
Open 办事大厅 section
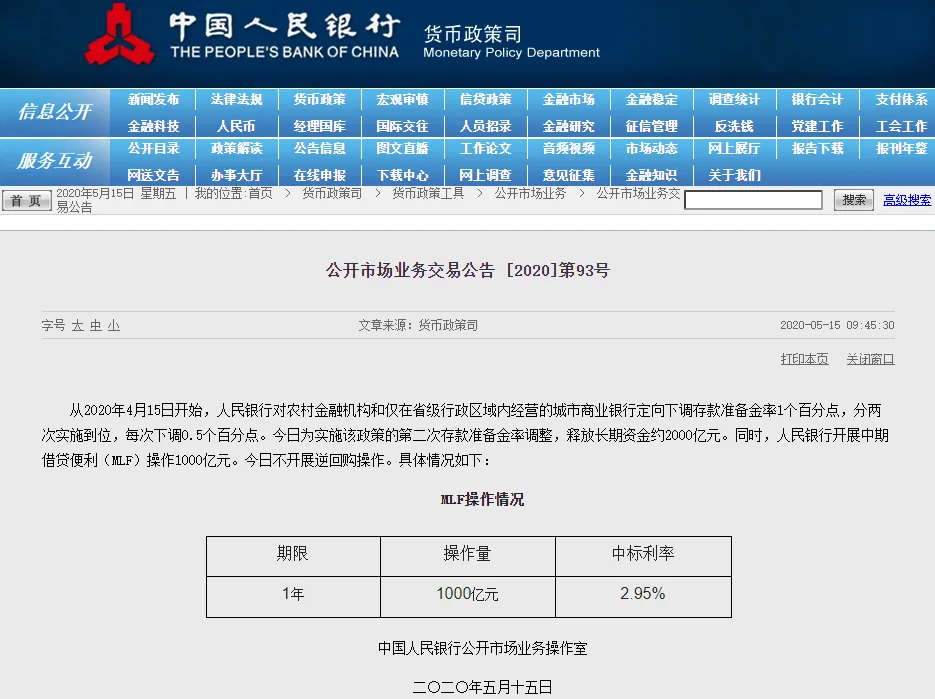[236, 175]
